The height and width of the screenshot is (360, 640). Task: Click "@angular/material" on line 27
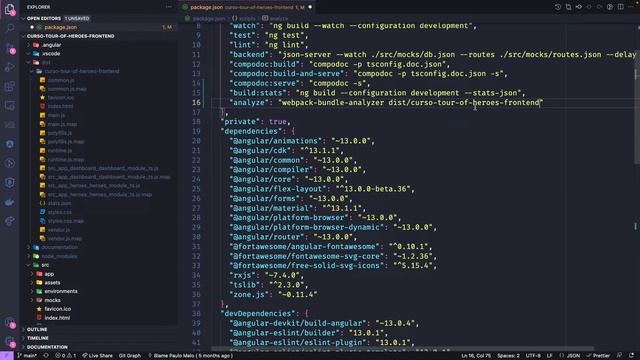coord(272,208)
